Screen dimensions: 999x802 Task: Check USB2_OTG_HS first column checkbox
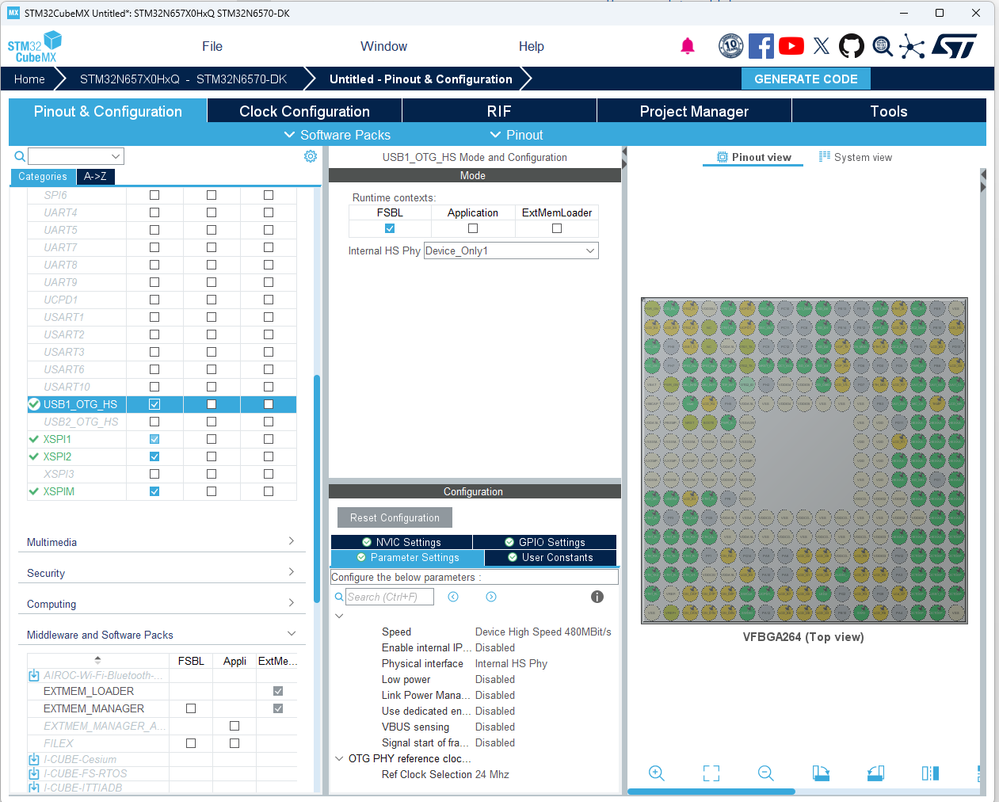[x=154, y=422]
